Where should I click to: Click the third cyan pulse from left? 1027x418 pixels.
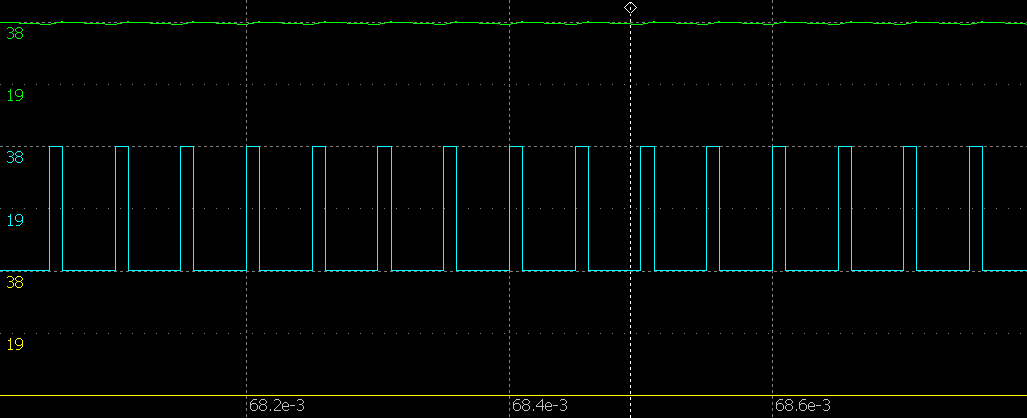[x=187, y=147]
